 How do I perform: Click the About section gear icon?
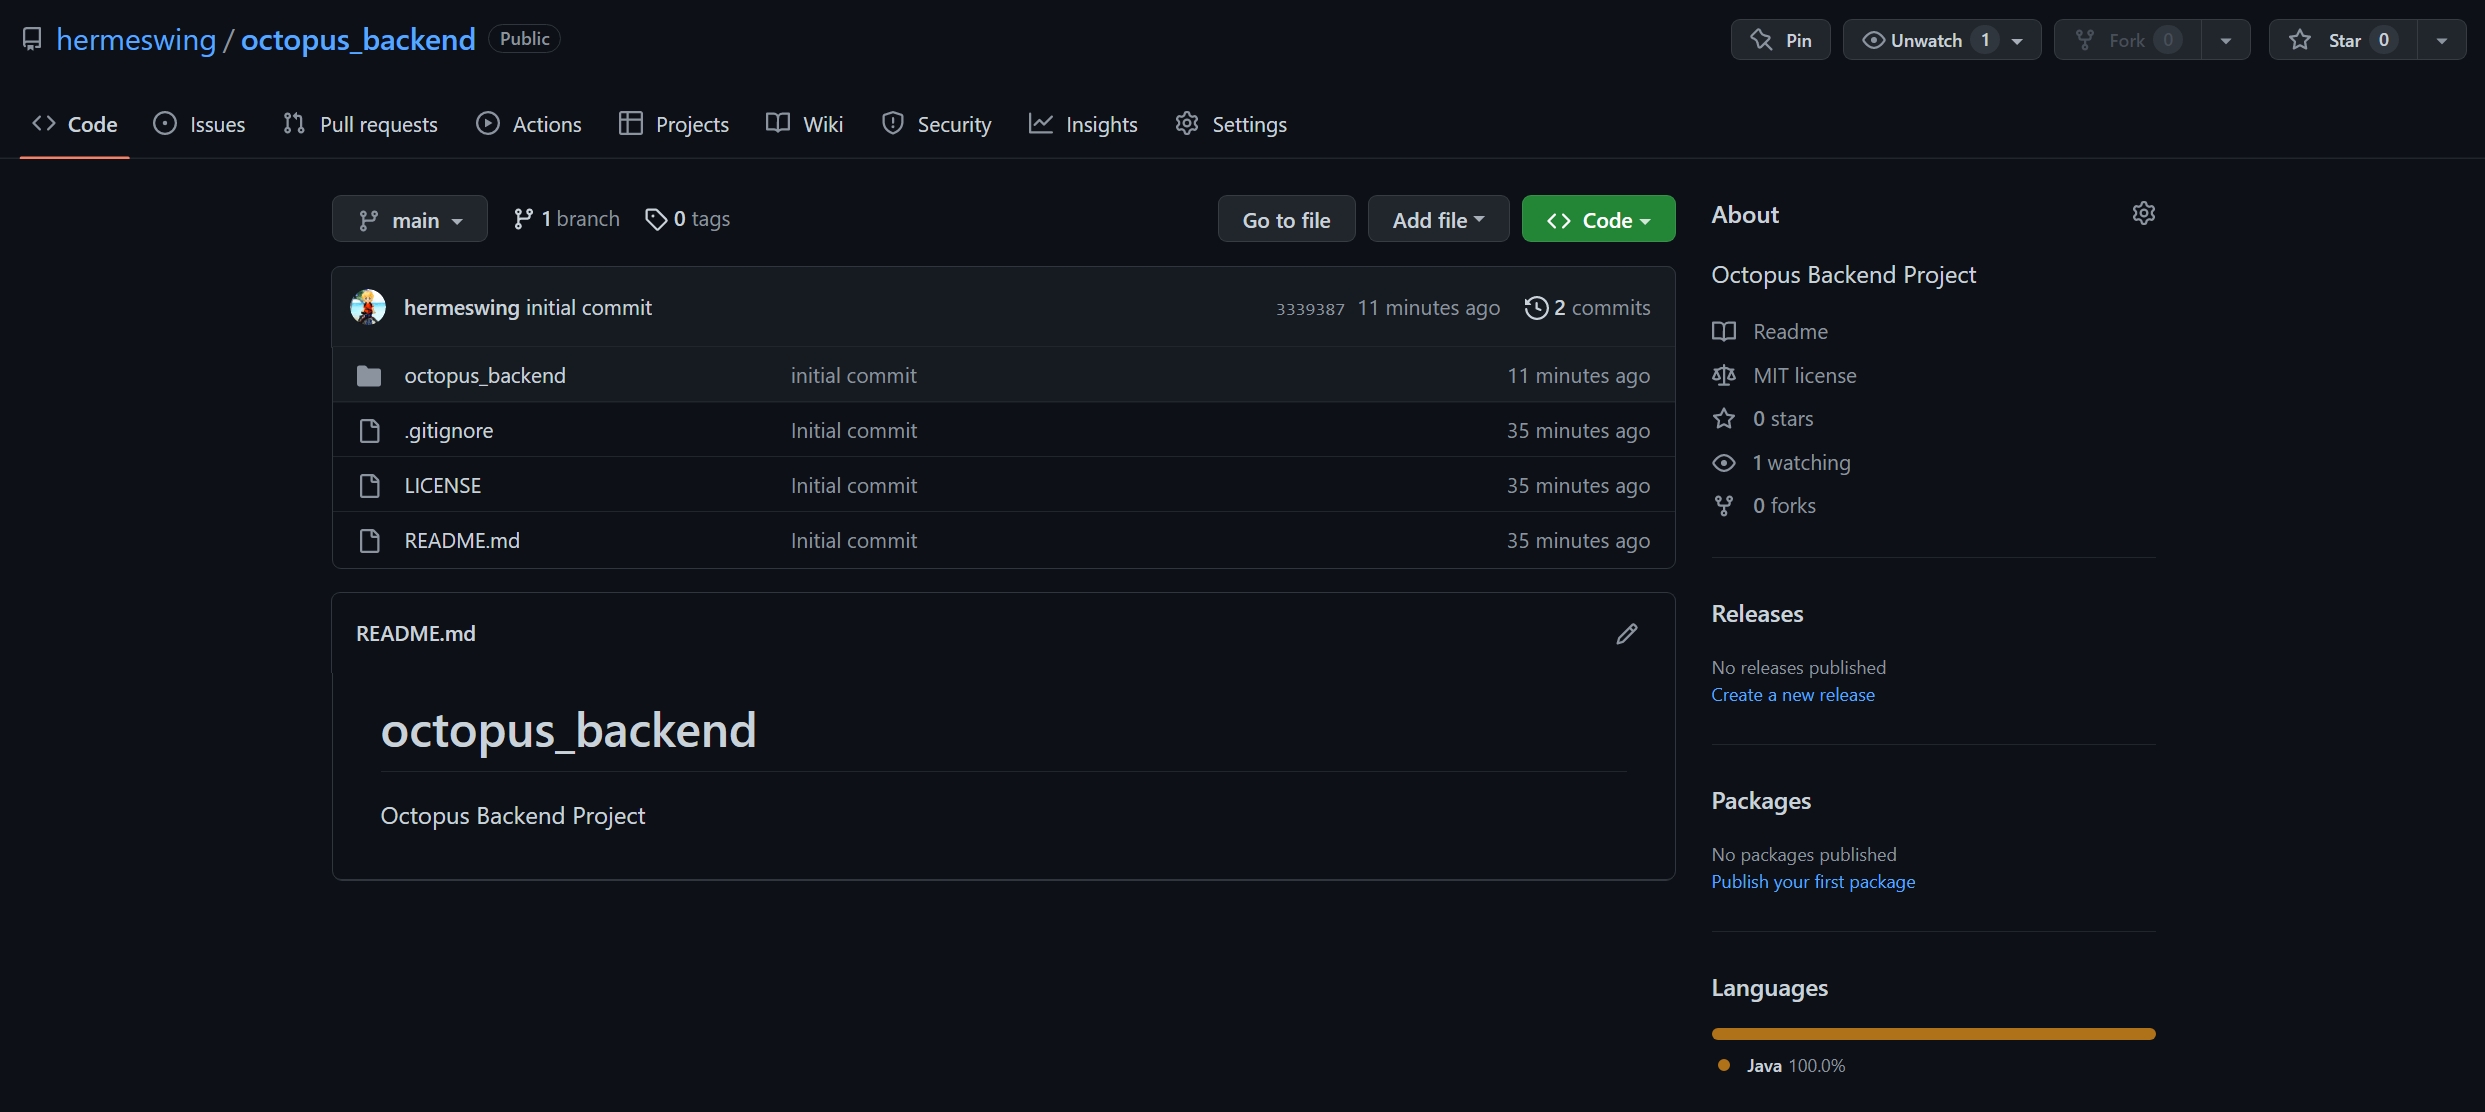pos(2143,213)
